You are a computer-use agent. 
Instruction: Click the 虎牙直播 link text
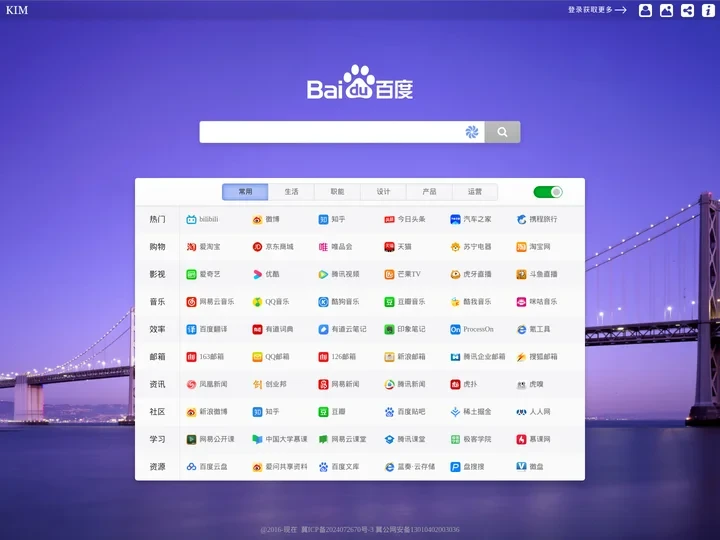(x=477, y=274)
